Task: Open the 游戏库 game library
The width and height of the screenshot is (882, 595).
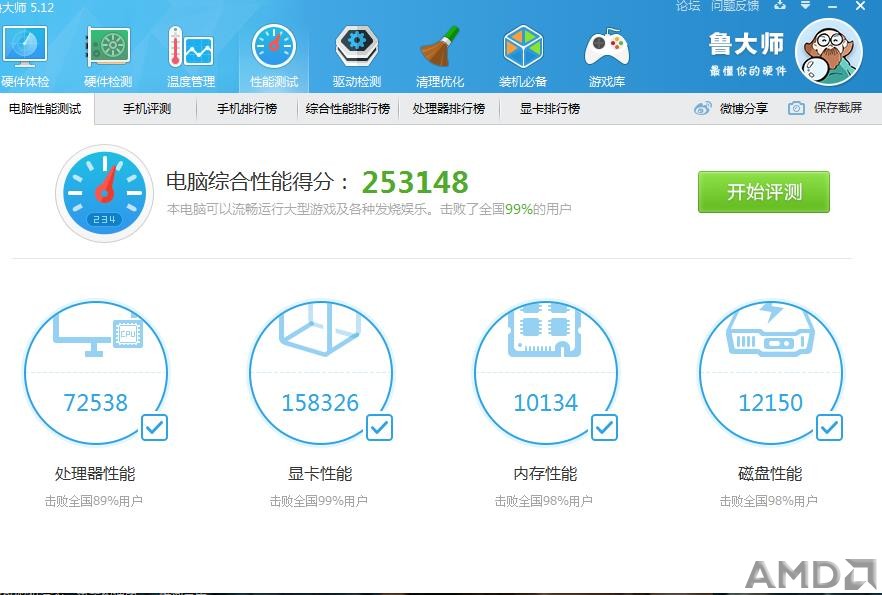Action: pyautogui.click(x=606, y=57)
